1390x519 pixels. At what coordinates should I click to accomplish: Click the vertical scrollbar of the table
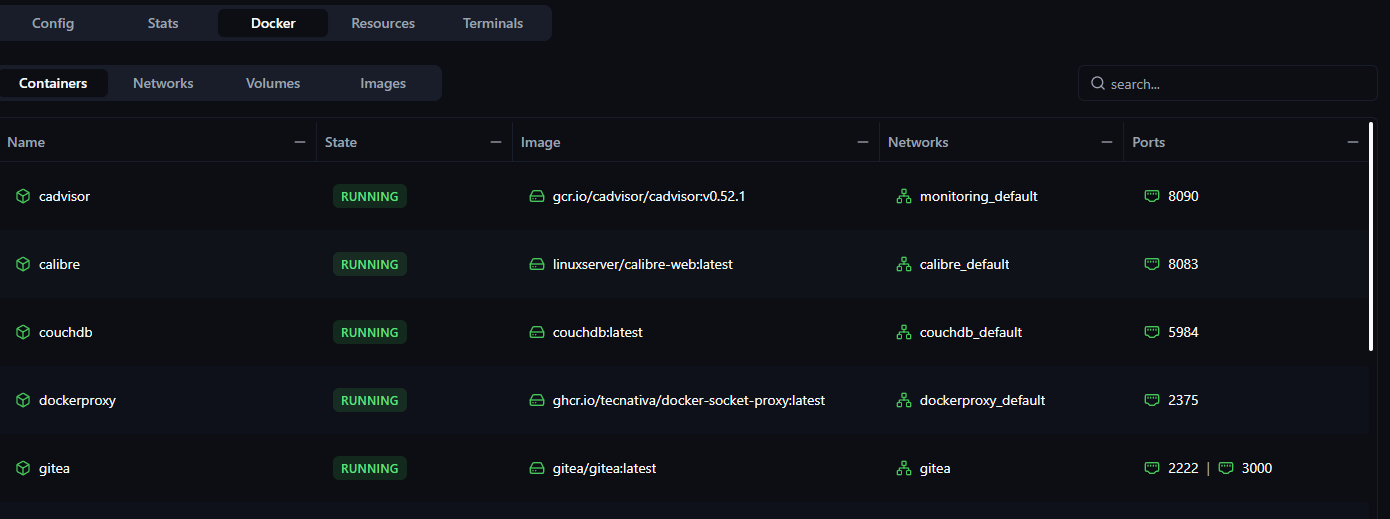coord(1371,236)
